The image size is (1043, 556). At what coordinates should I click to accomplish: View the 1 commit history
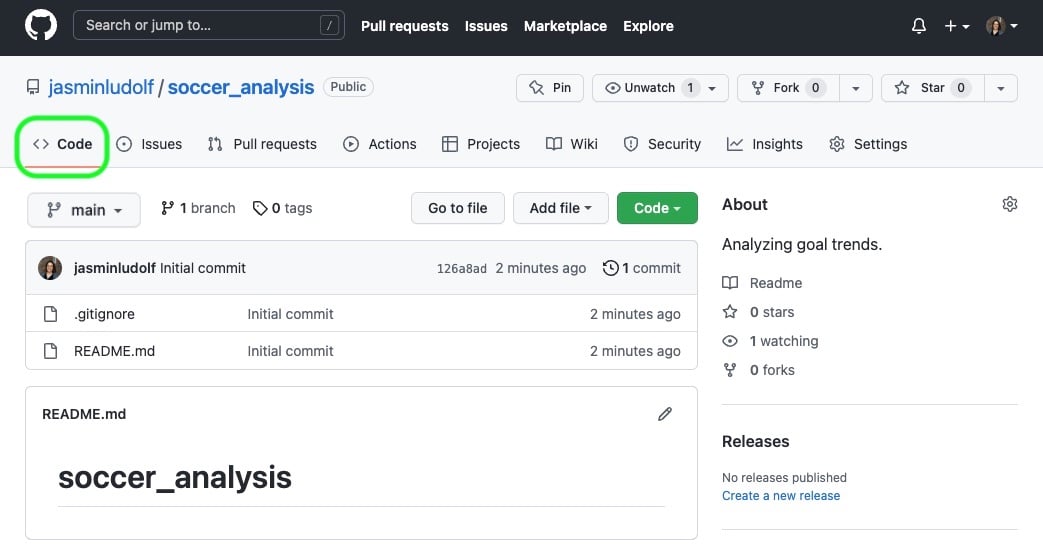641,268
